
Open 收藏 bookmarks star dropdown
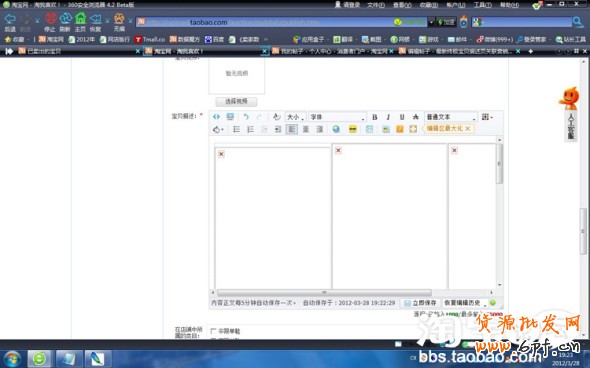[x=17, y=39]
